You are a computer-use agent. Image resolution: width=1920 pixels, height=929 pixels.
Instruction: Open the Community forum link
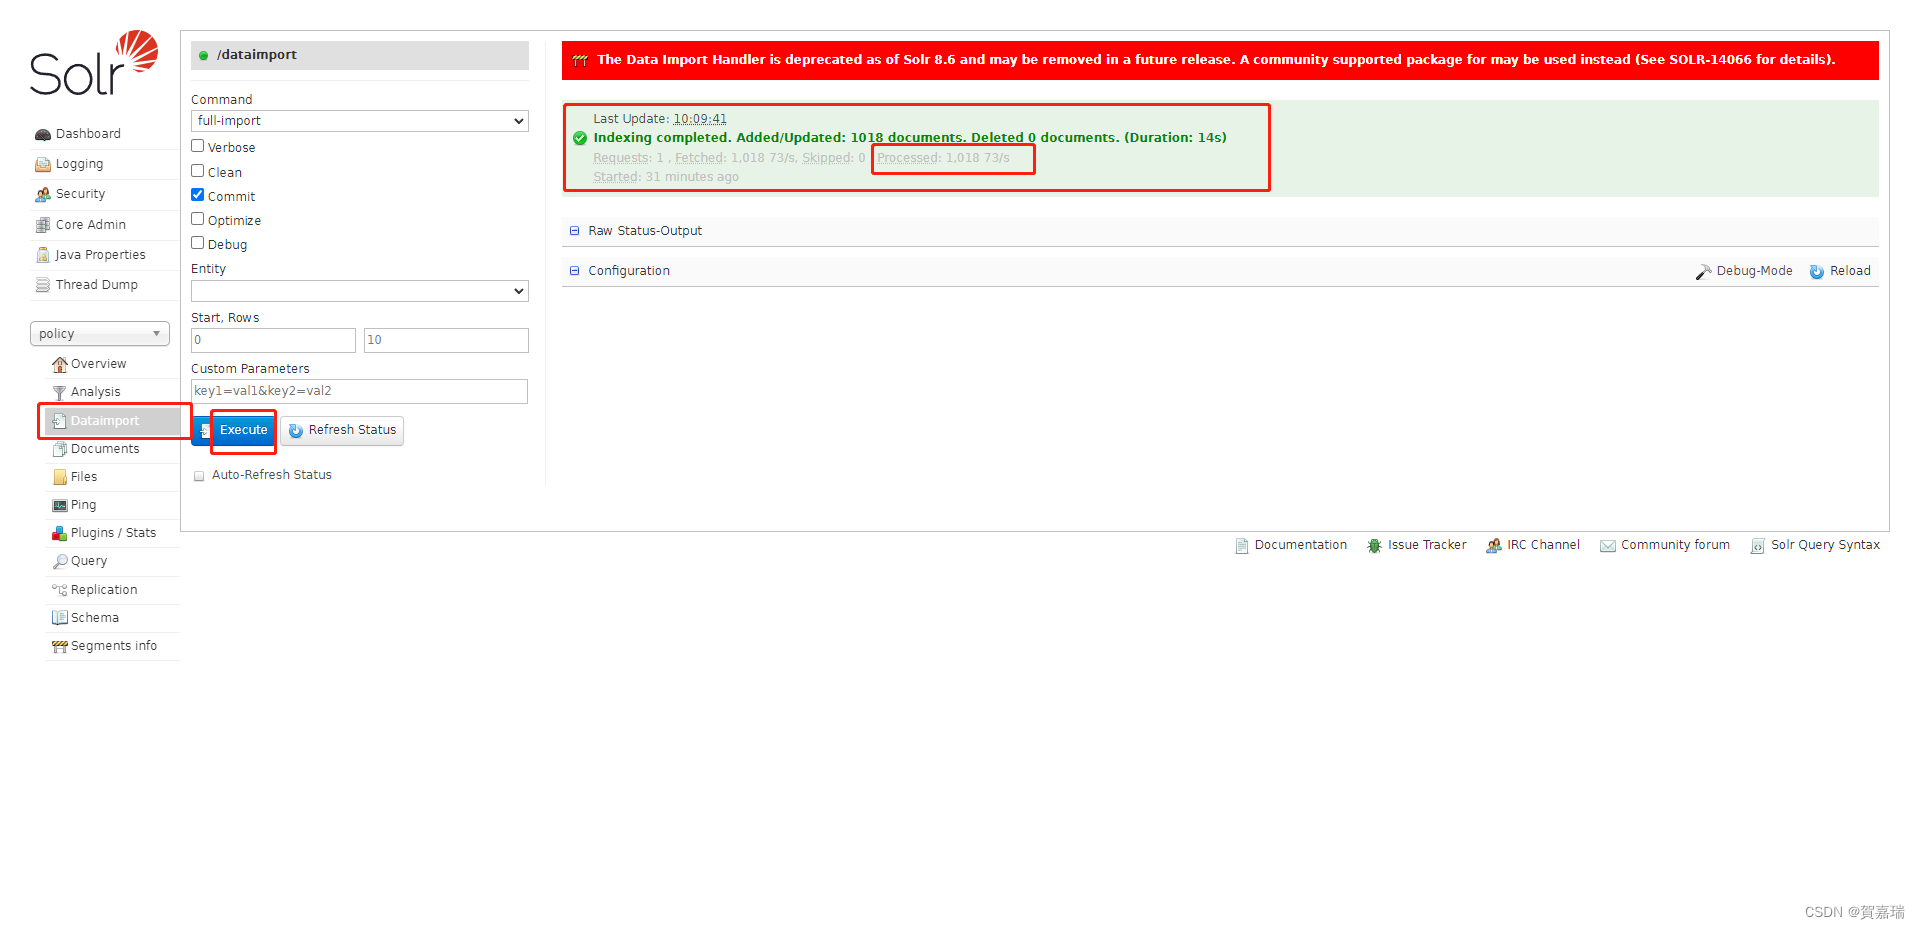coord(1675,545)
